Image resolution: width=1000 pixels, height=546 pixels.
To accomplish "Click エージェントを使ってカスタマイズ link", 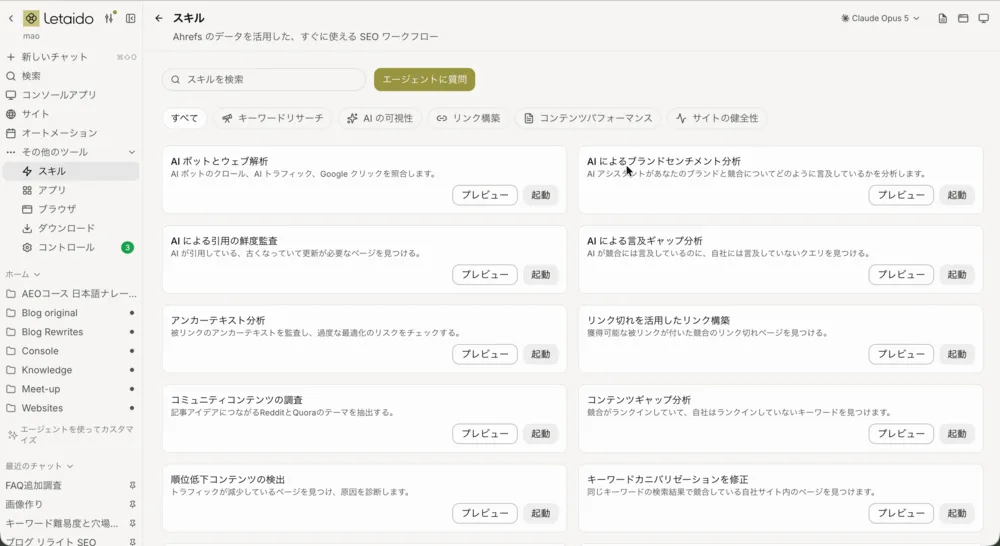I will coord(71,434).
